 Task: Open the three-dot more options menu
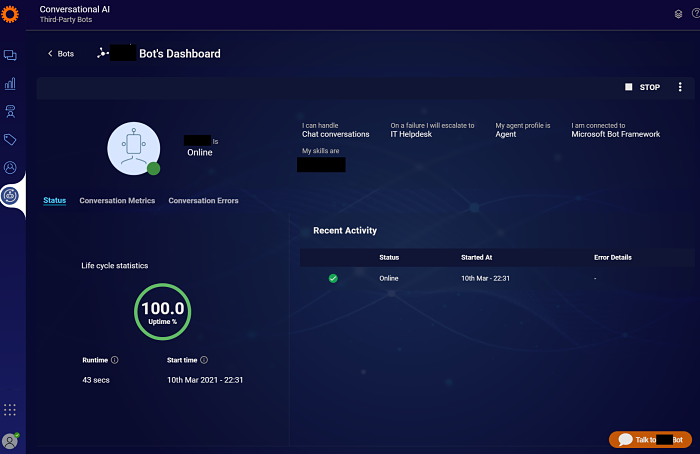click(680, 87)
